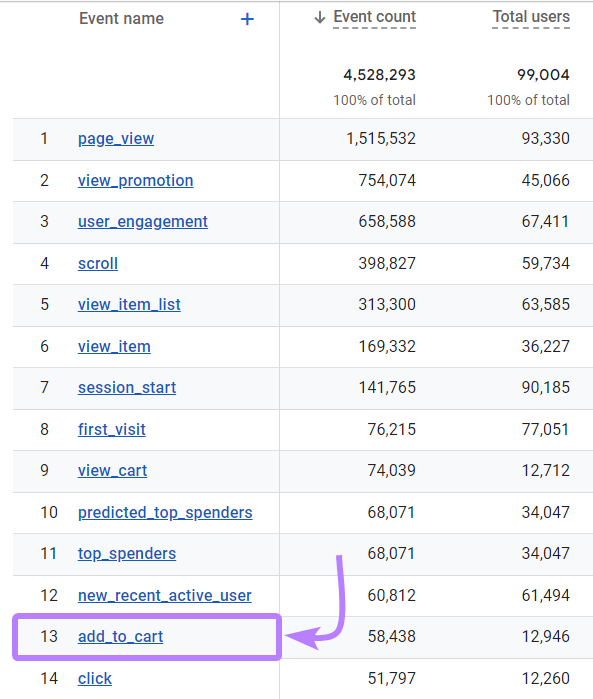Viewport: 593px width, 699px height.
Task: Sort by the Event count column header
Action: [x=375, y=17]
